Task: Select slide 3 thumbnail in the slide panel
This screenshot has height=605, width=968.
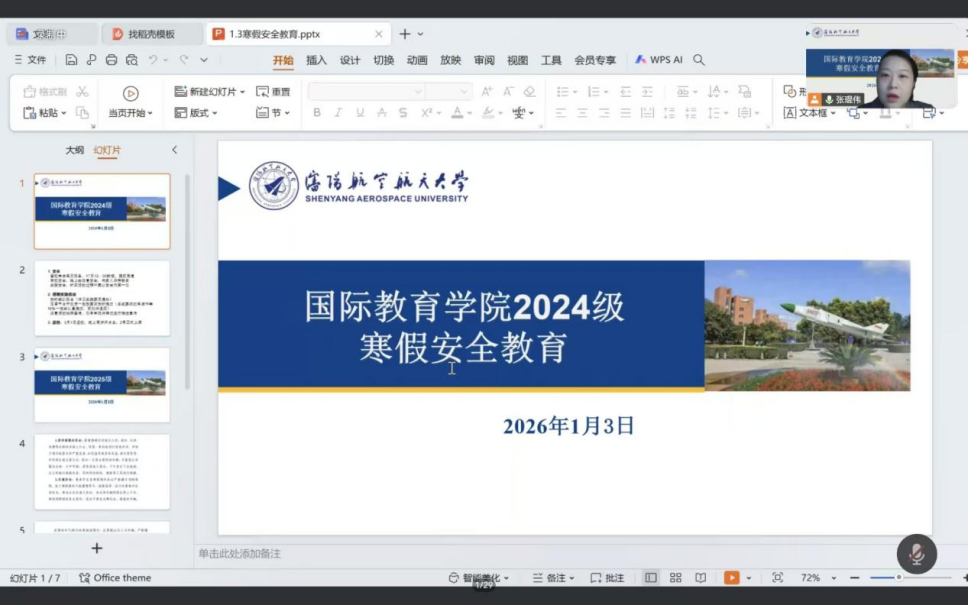Action: click(102, 384)
